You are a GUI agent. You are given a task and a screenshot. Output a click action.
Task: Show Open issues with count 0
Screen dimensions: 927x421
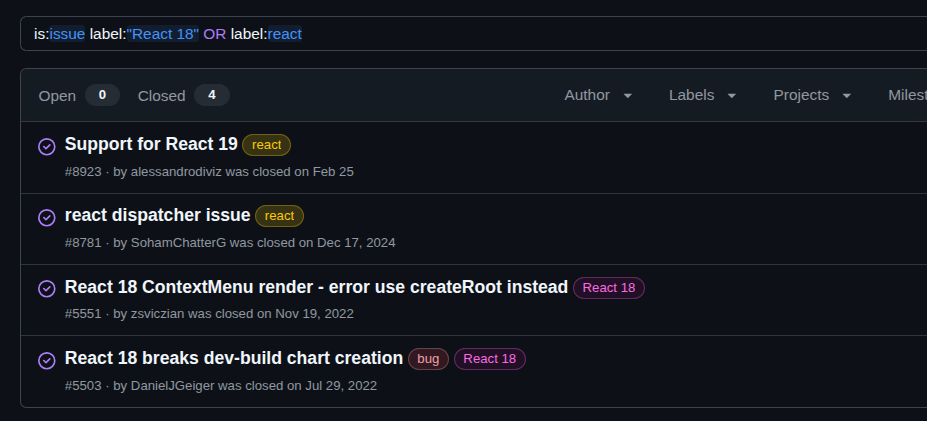coord(78,96)
